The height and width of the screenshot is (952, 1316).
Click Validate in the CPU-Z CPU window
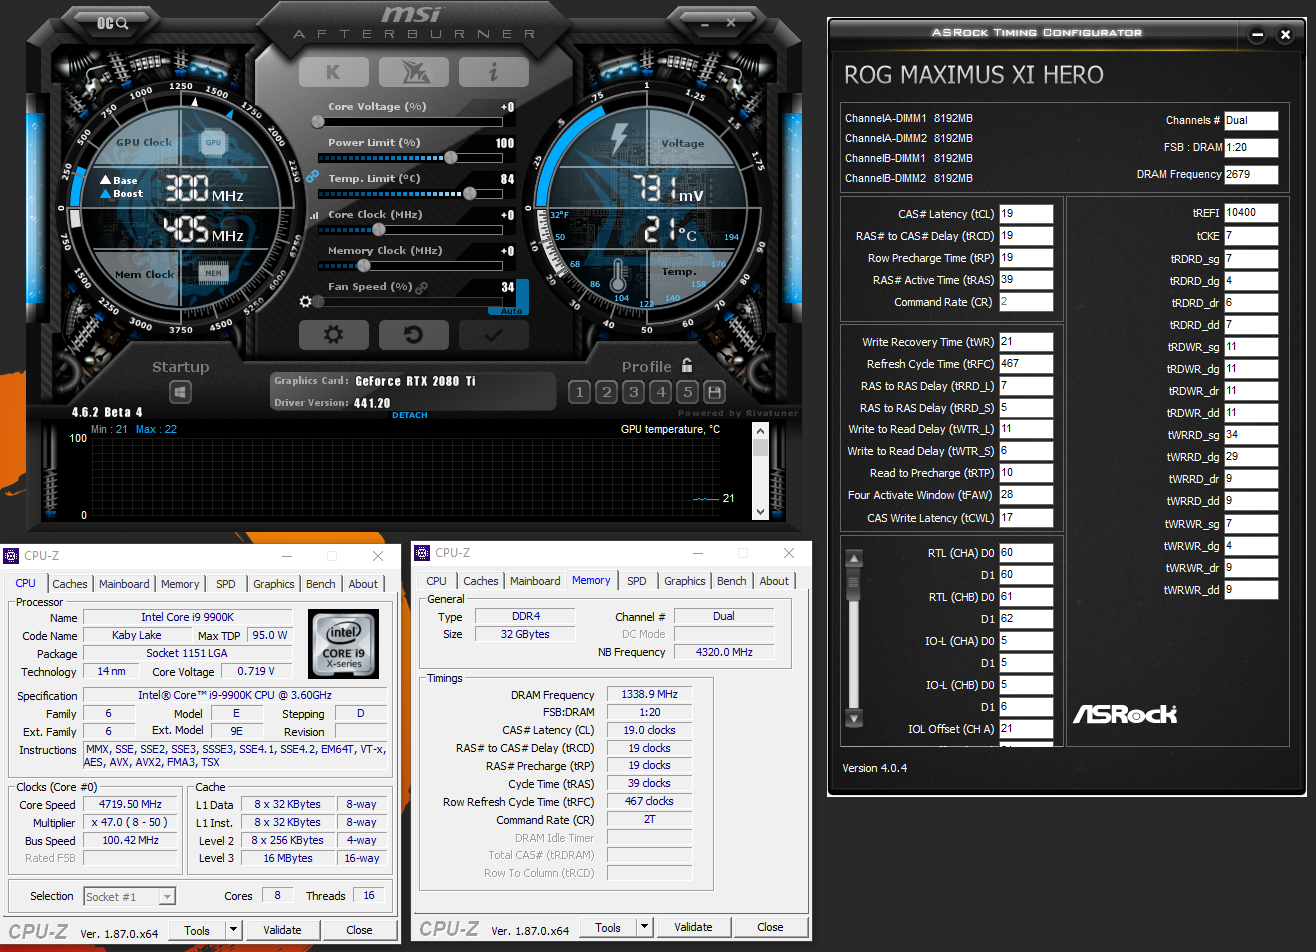click(x=282, y=930)
